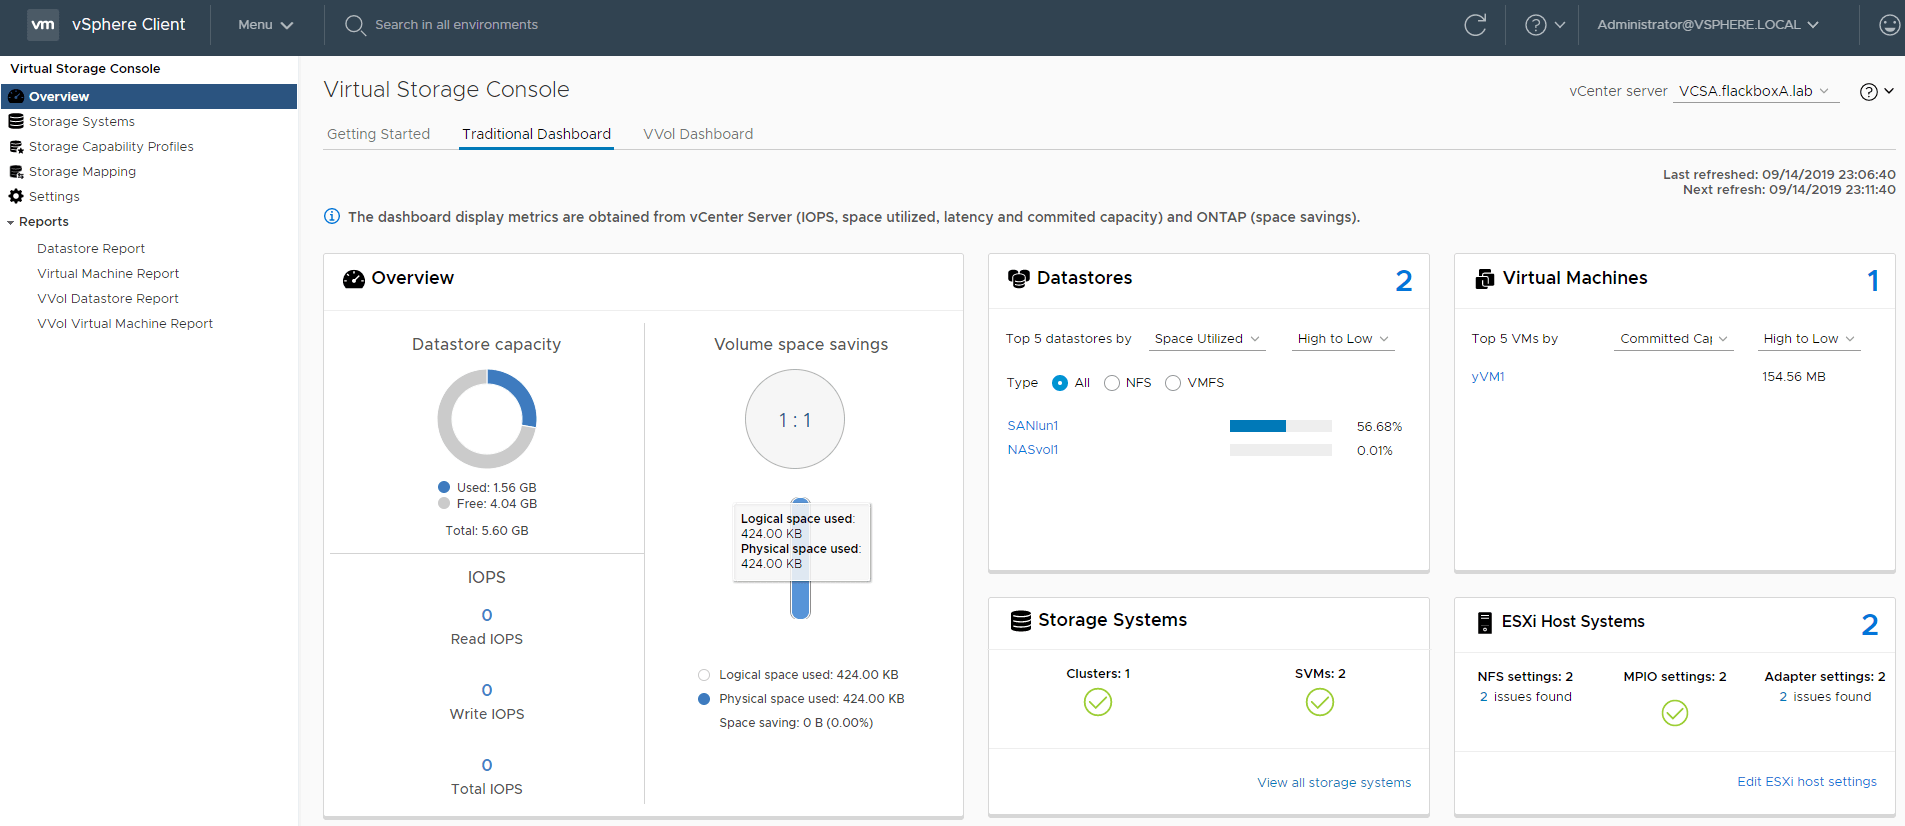Viewport: 1905px width, 826px height.
Task: Open the Space Utilized dropdown
Action: pyautogui.click(x=1206, y=339)
